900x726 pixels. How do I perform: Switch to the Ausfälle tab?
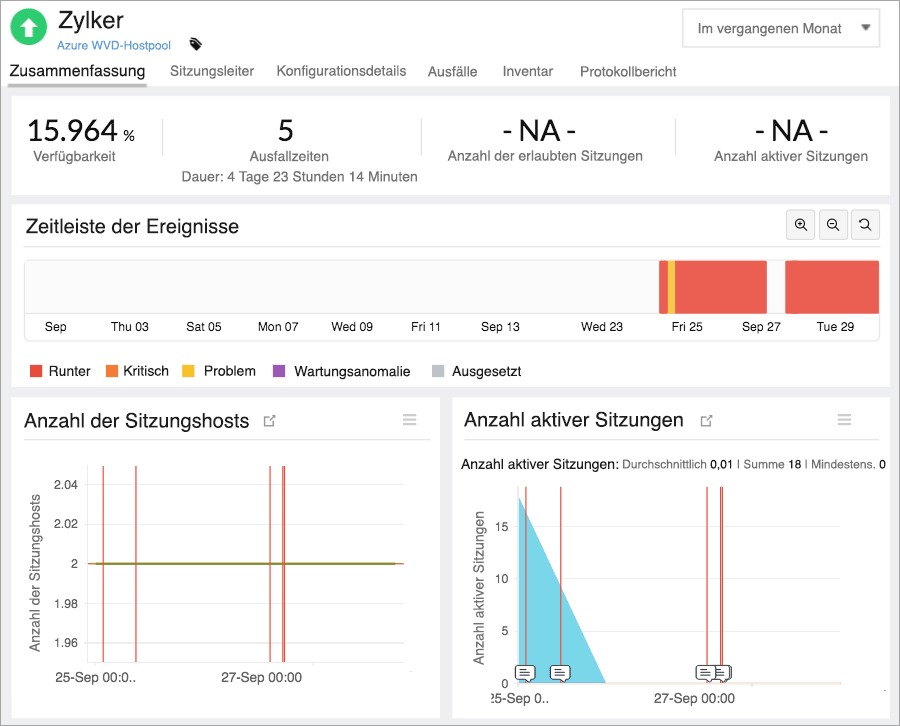point(452,71)
